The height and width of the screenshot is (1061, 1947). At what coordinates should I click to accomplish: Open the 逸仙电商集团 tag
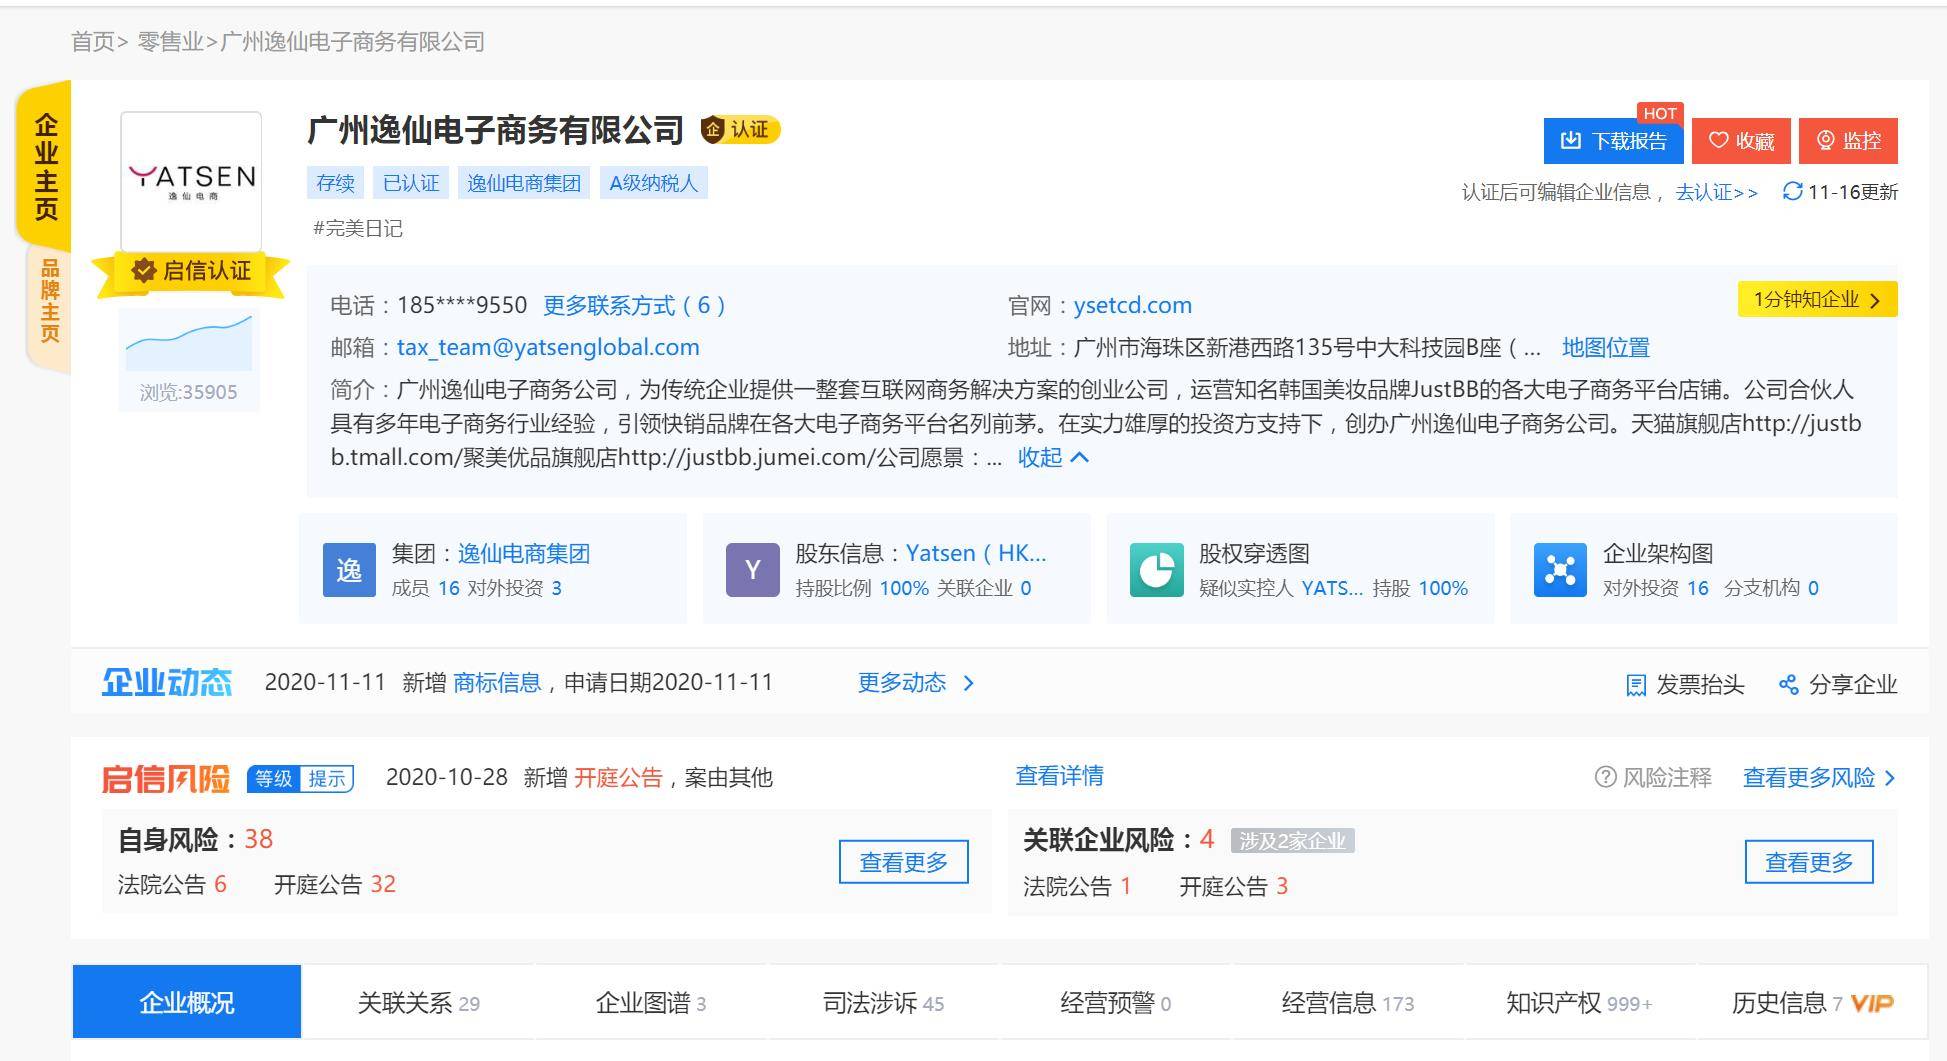[x=524, y=183]
